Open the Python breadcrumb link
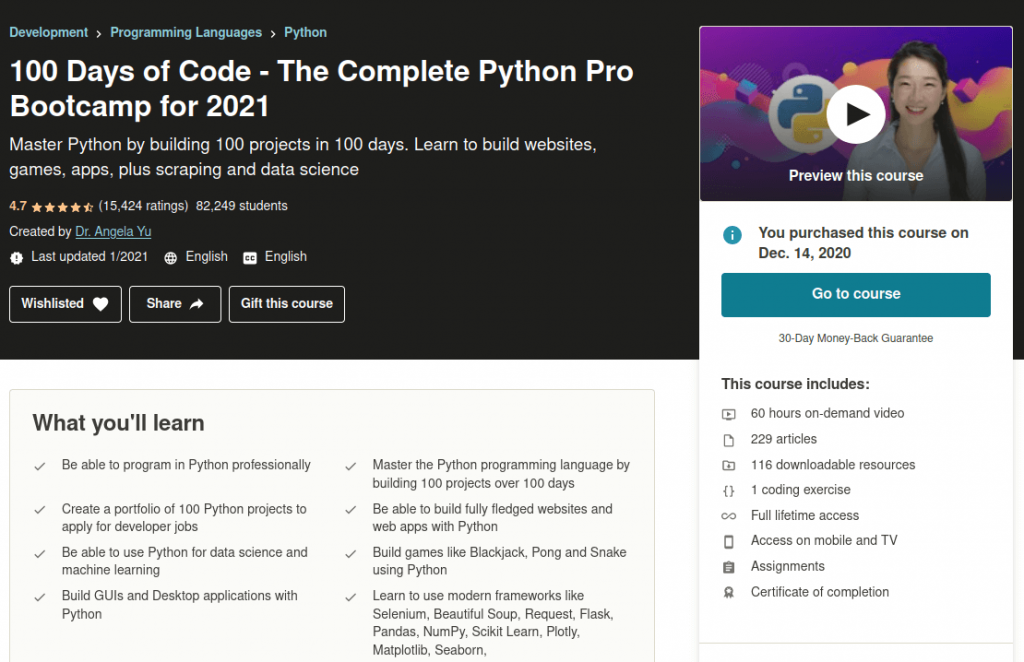Image resolution: width=1024 pixels, height=662 pixels. point(305,32)
